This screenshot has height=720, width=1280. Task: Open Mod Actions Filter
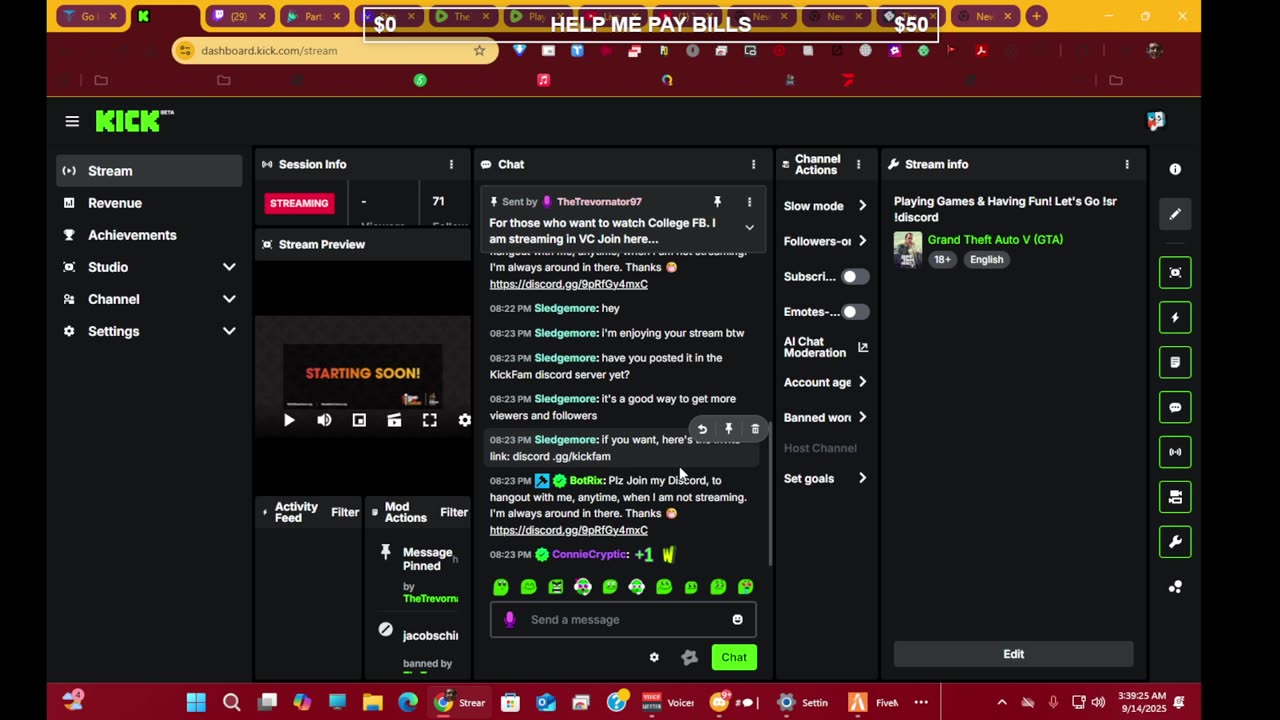coord(454,512)
